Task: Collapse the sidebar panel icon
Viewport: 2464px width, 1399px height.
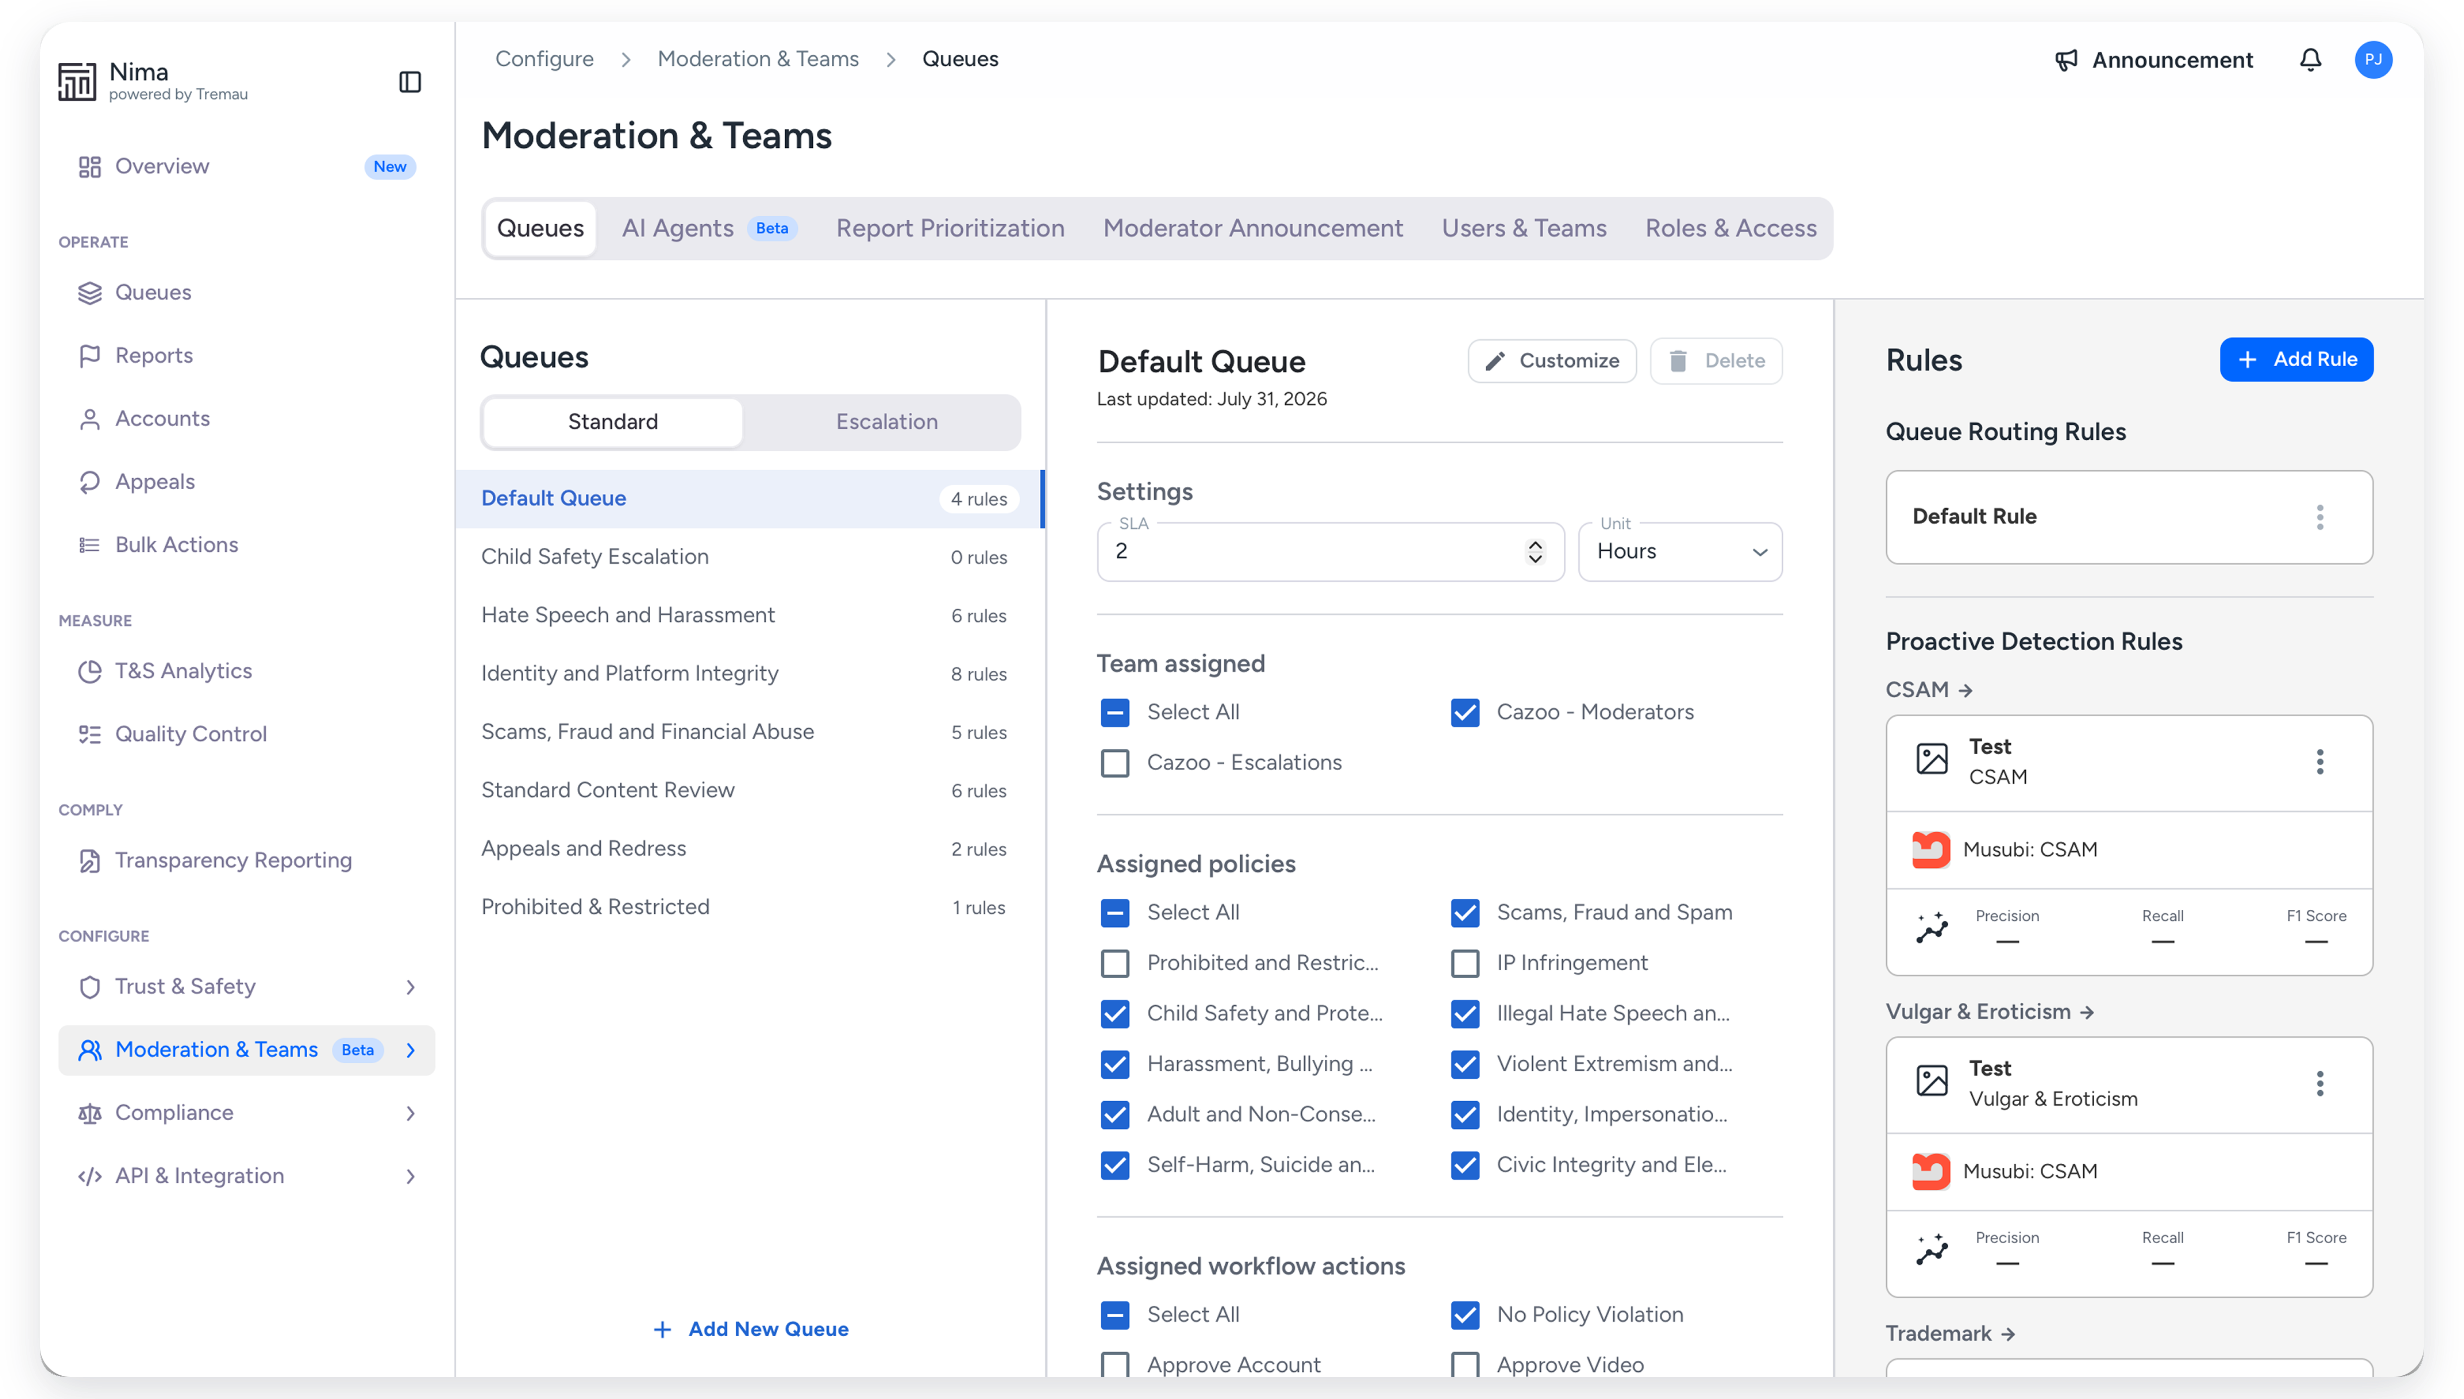Action: 410,81
